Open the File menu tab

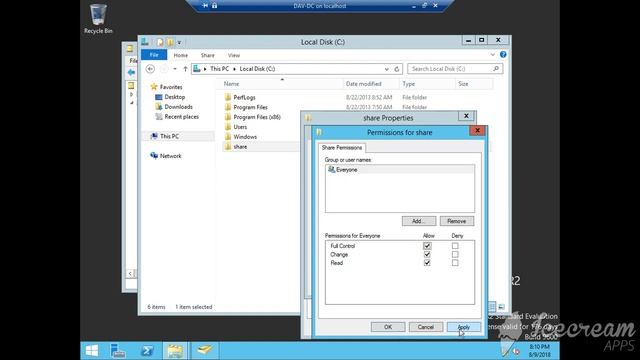(x=154, y=55)
